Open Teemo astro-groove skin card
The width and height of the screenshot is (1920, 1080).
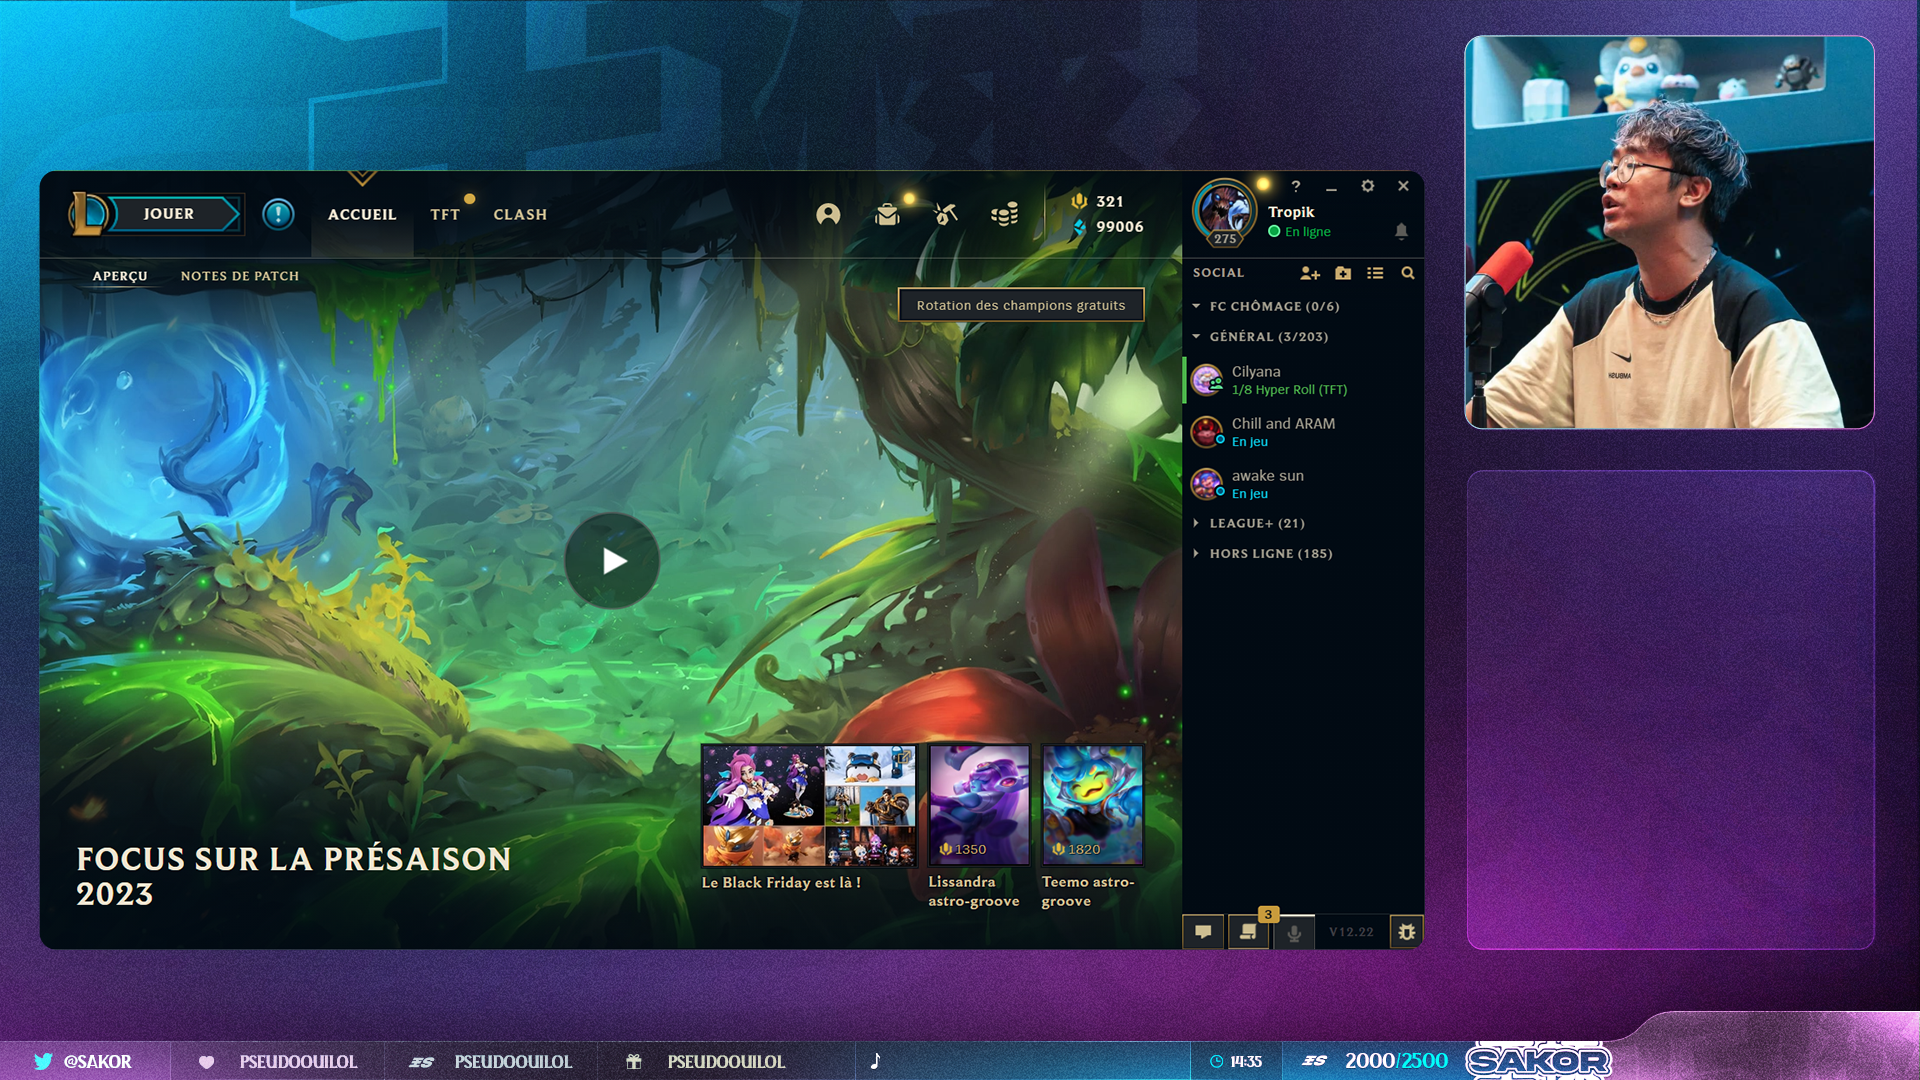1092,805
